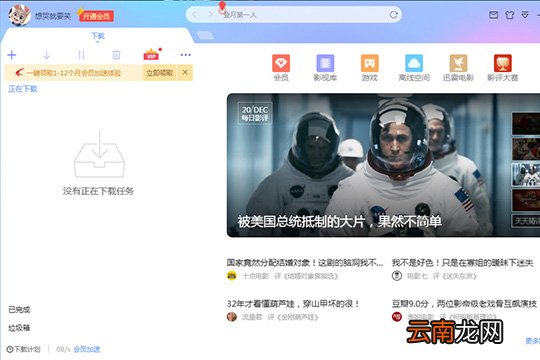Go back with the browser back arrow

[195, 15]
